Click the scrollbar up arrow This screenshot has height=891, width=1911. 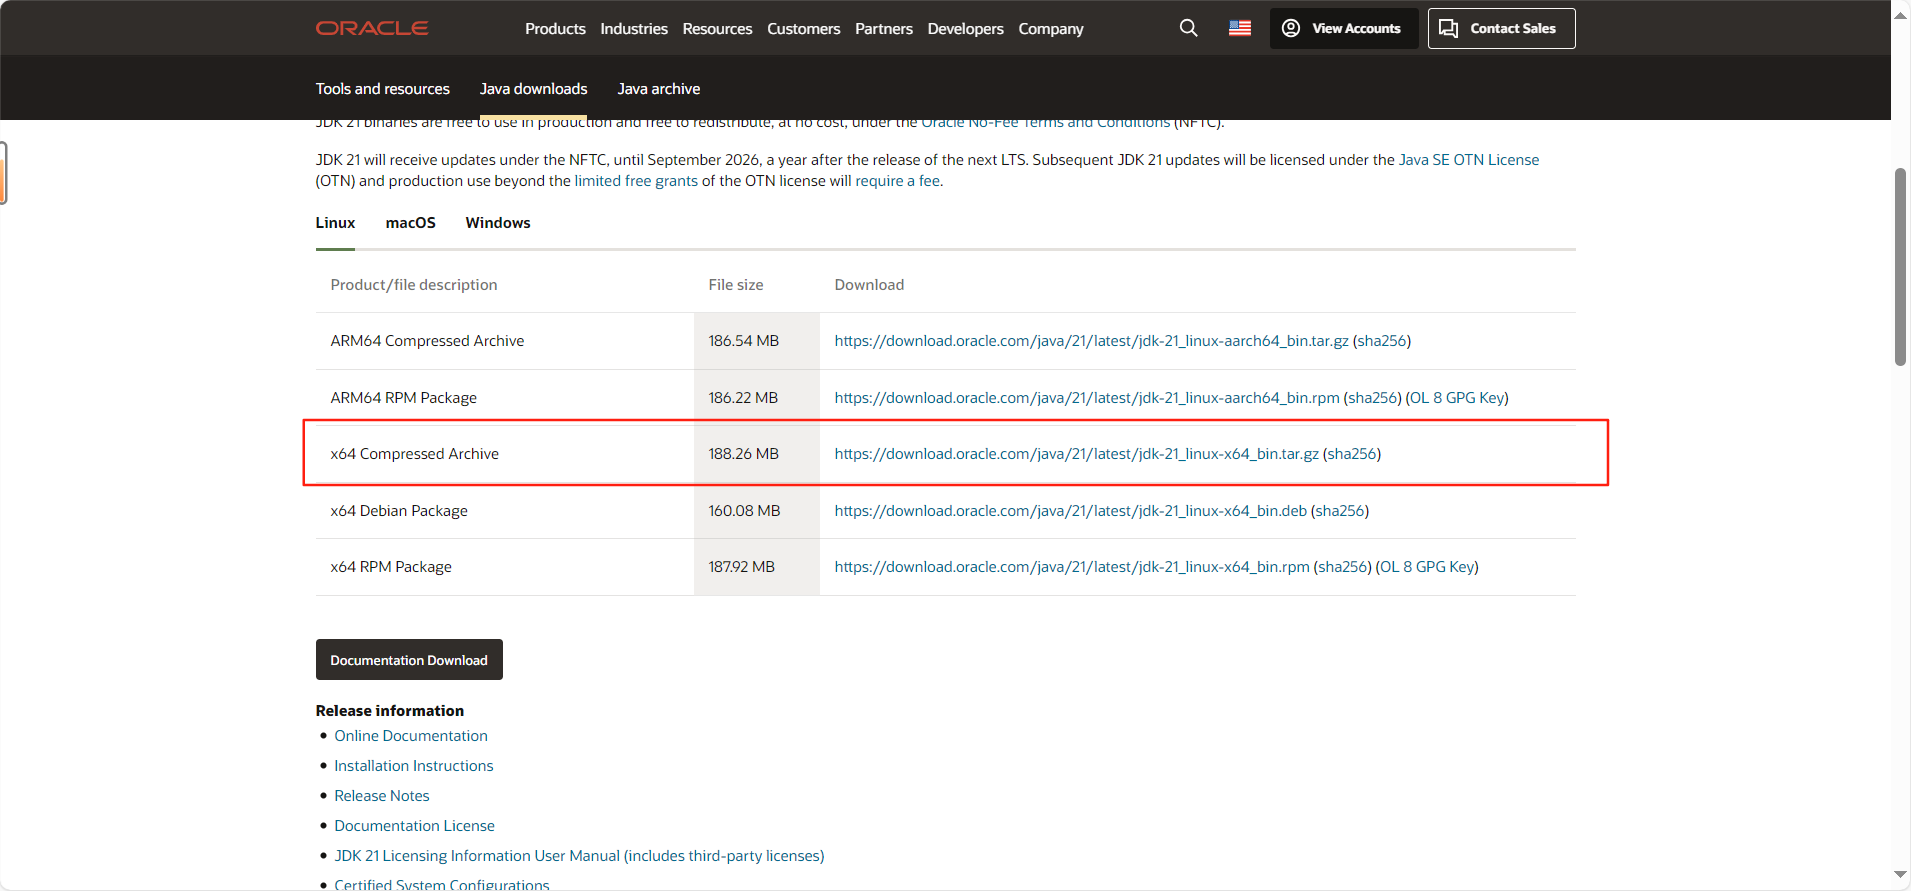coord(1900,14)
